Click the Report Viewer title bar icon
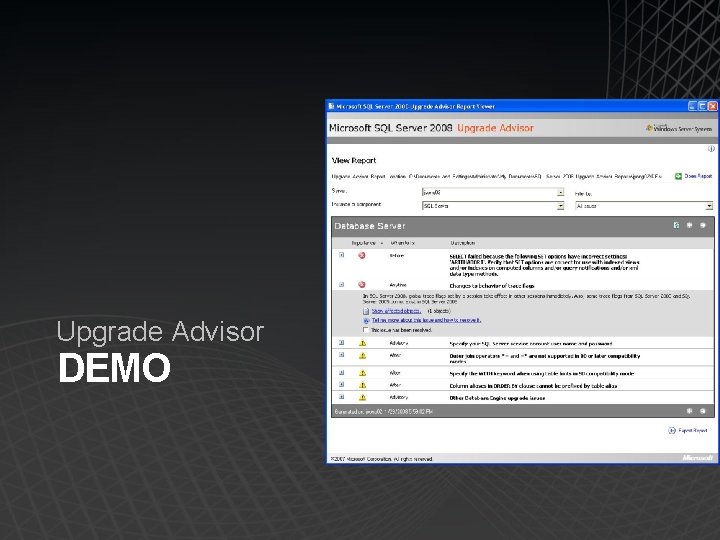Image resolution: width=720 pixels, height=540 pixels. tap(331, 106)
